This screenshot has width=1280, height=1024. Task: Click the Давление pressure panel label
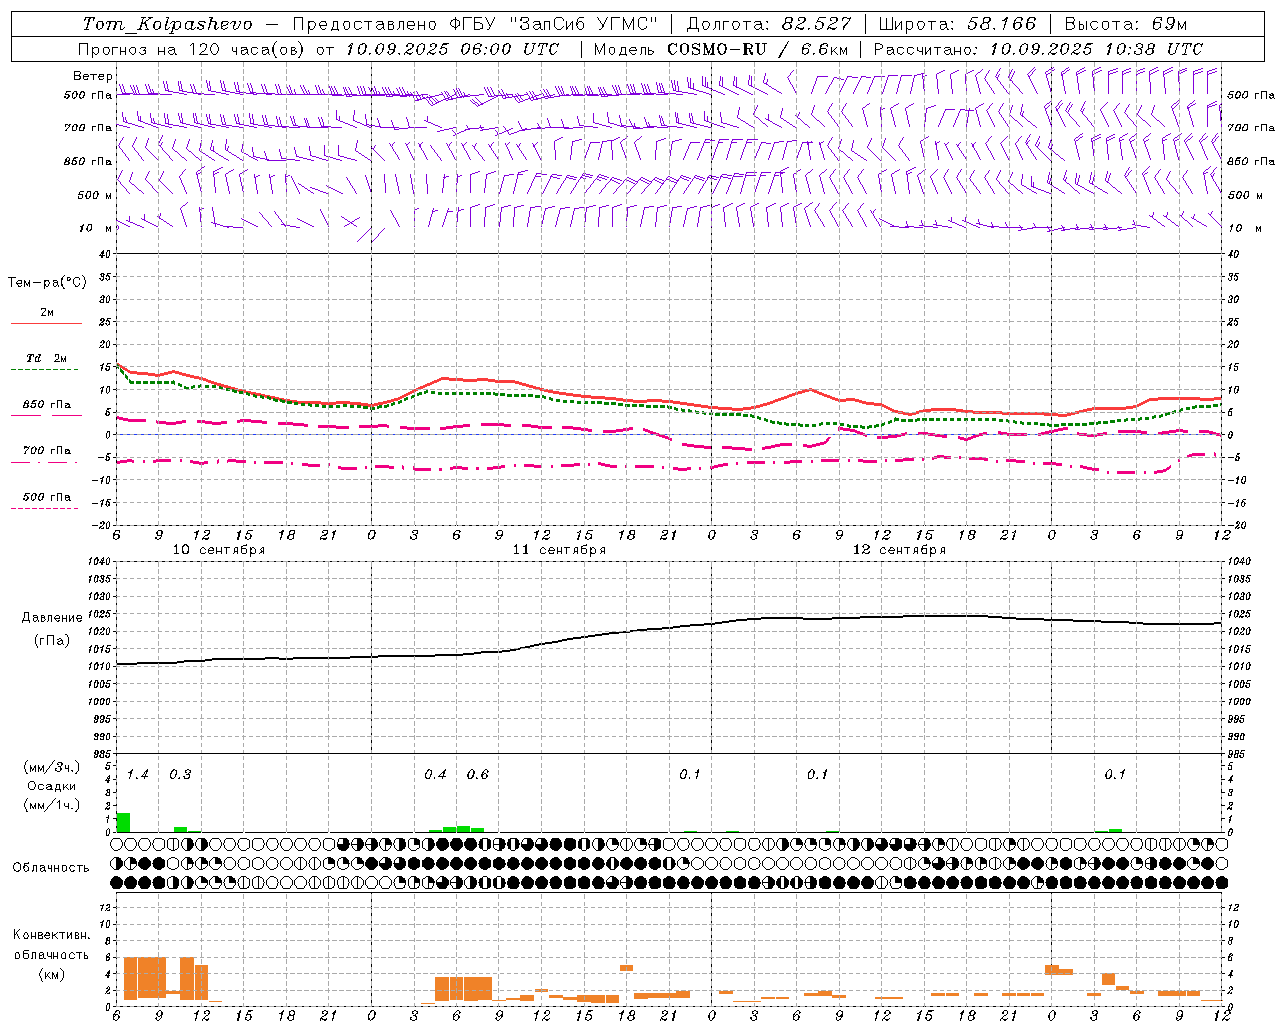[52, 618]
